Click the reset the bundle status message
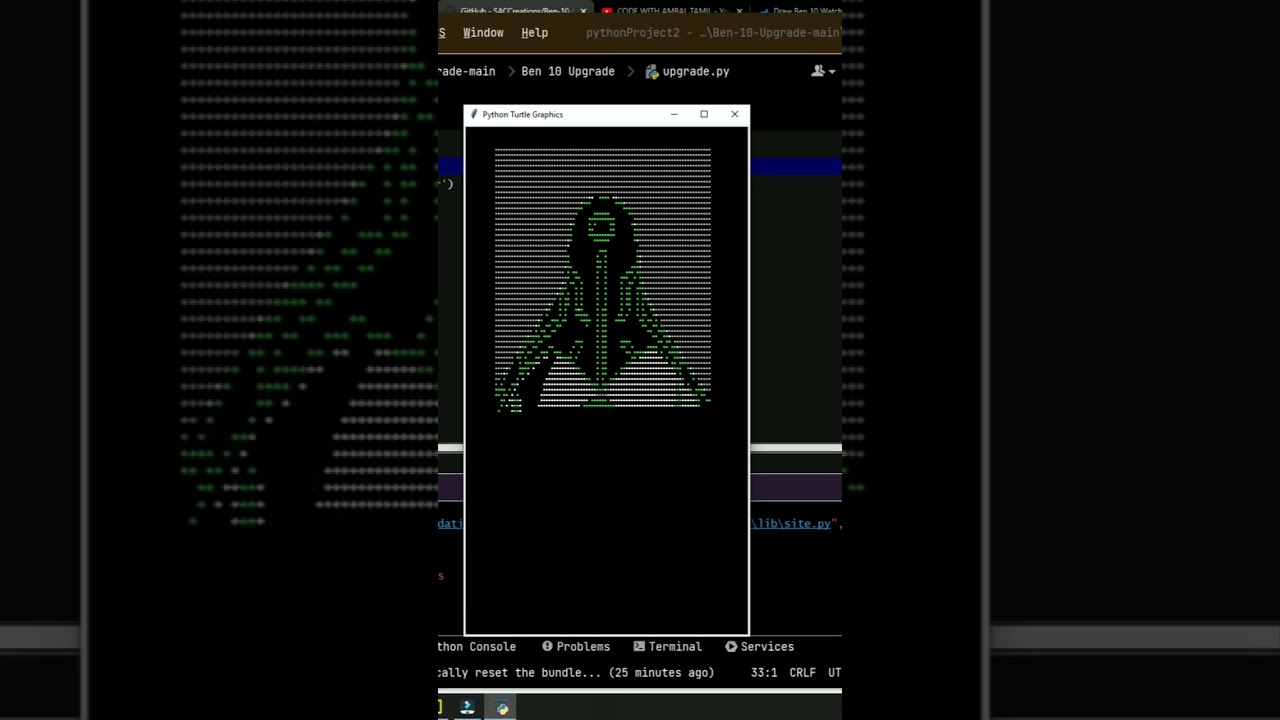 (576, 673)
